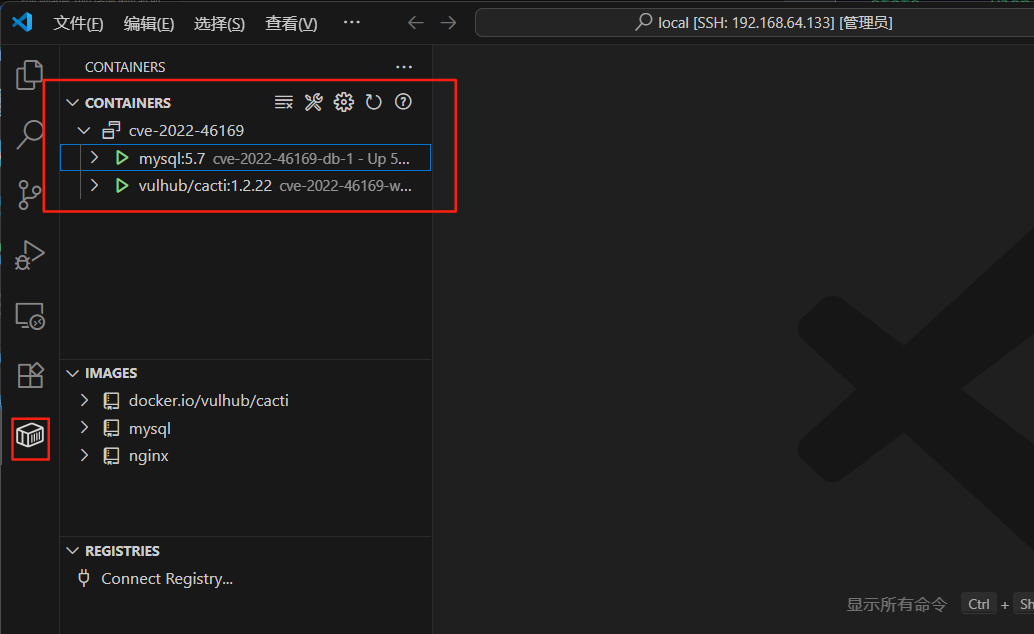Image resolution: width=1034 pixels, height=634 pixels.
Task: Collapse the IMAGES section
Action: pyautogui.click(x=73, y=373)
